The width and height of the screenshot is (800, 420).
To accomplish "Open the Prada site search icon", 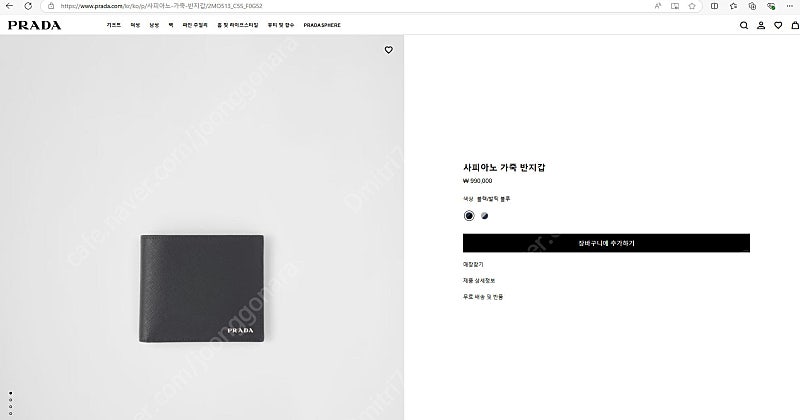I will [743, 25].
